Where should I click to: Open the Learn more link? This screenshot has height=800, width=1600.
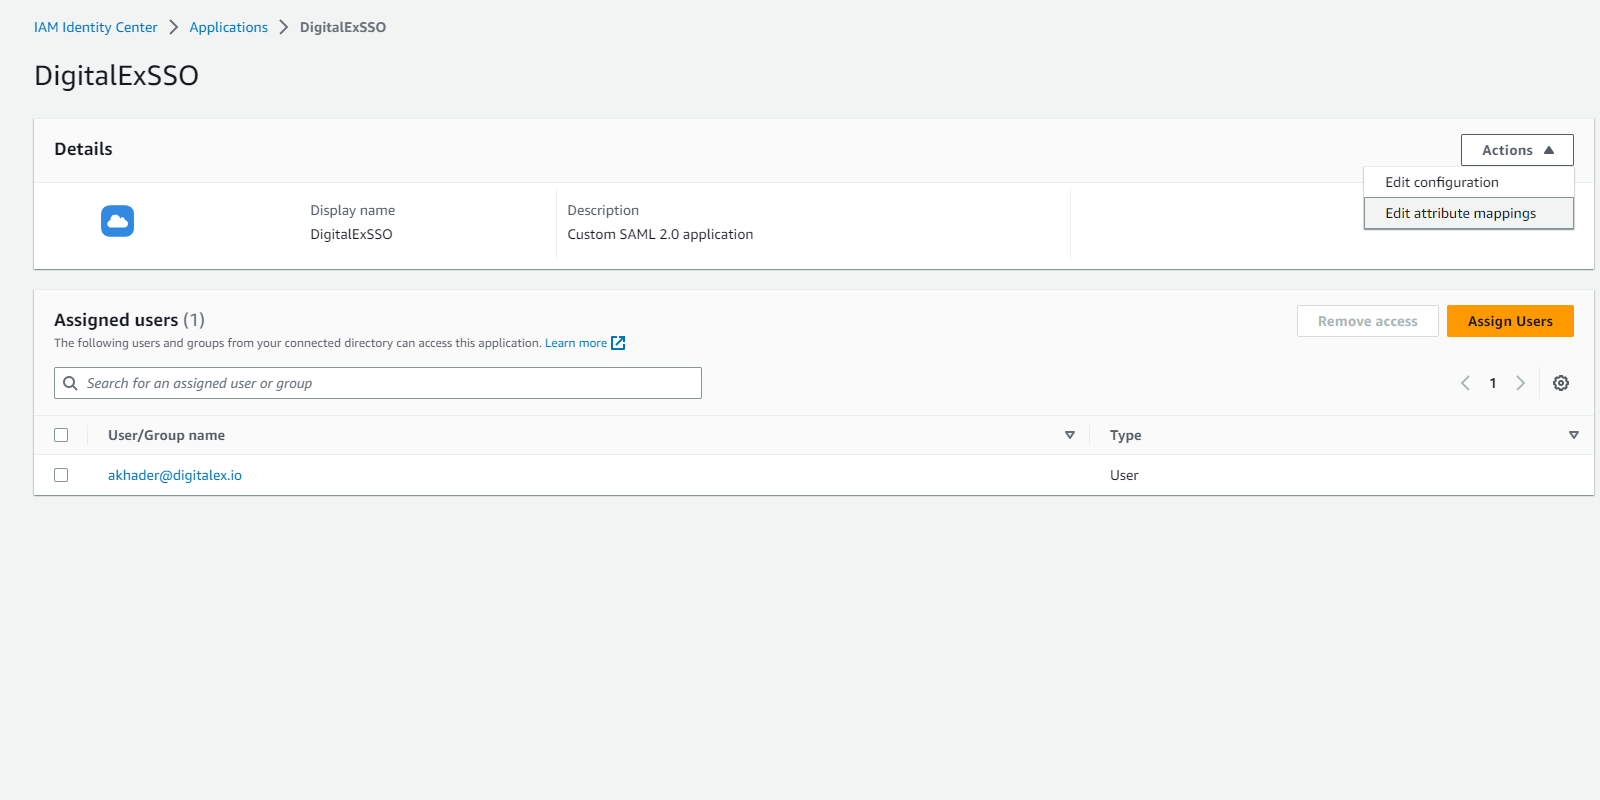(x=575, y=343)
